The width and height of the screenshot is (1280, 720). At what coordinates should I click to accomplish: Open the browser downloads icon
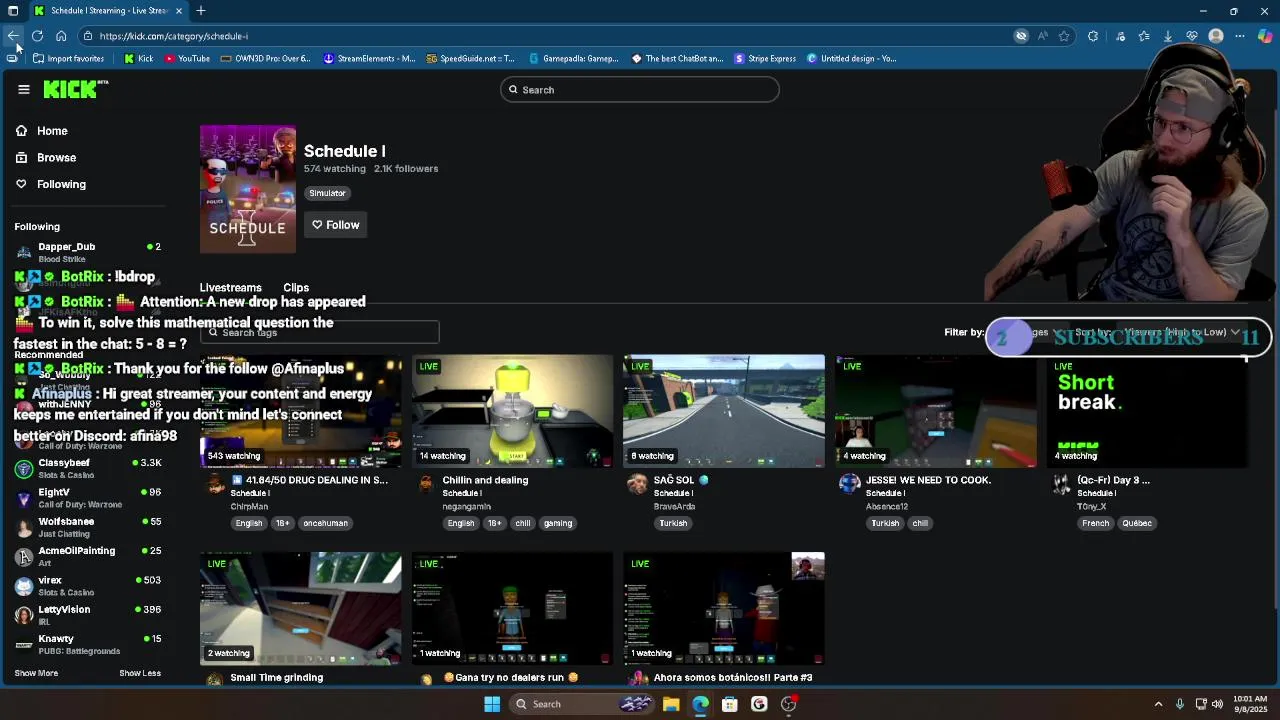pos(1168,36)
